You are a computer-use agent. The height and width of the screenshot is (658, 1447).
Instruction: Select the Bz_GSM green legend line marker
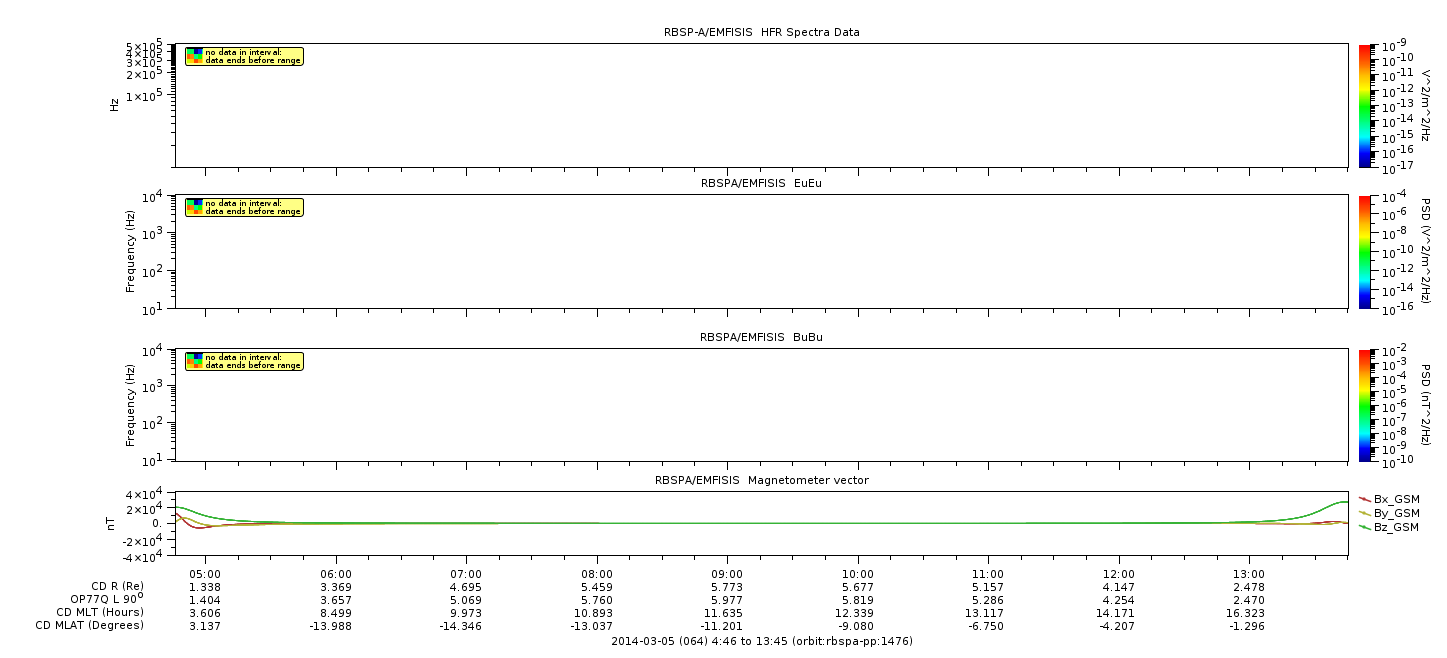click(x=1364, y=527)
